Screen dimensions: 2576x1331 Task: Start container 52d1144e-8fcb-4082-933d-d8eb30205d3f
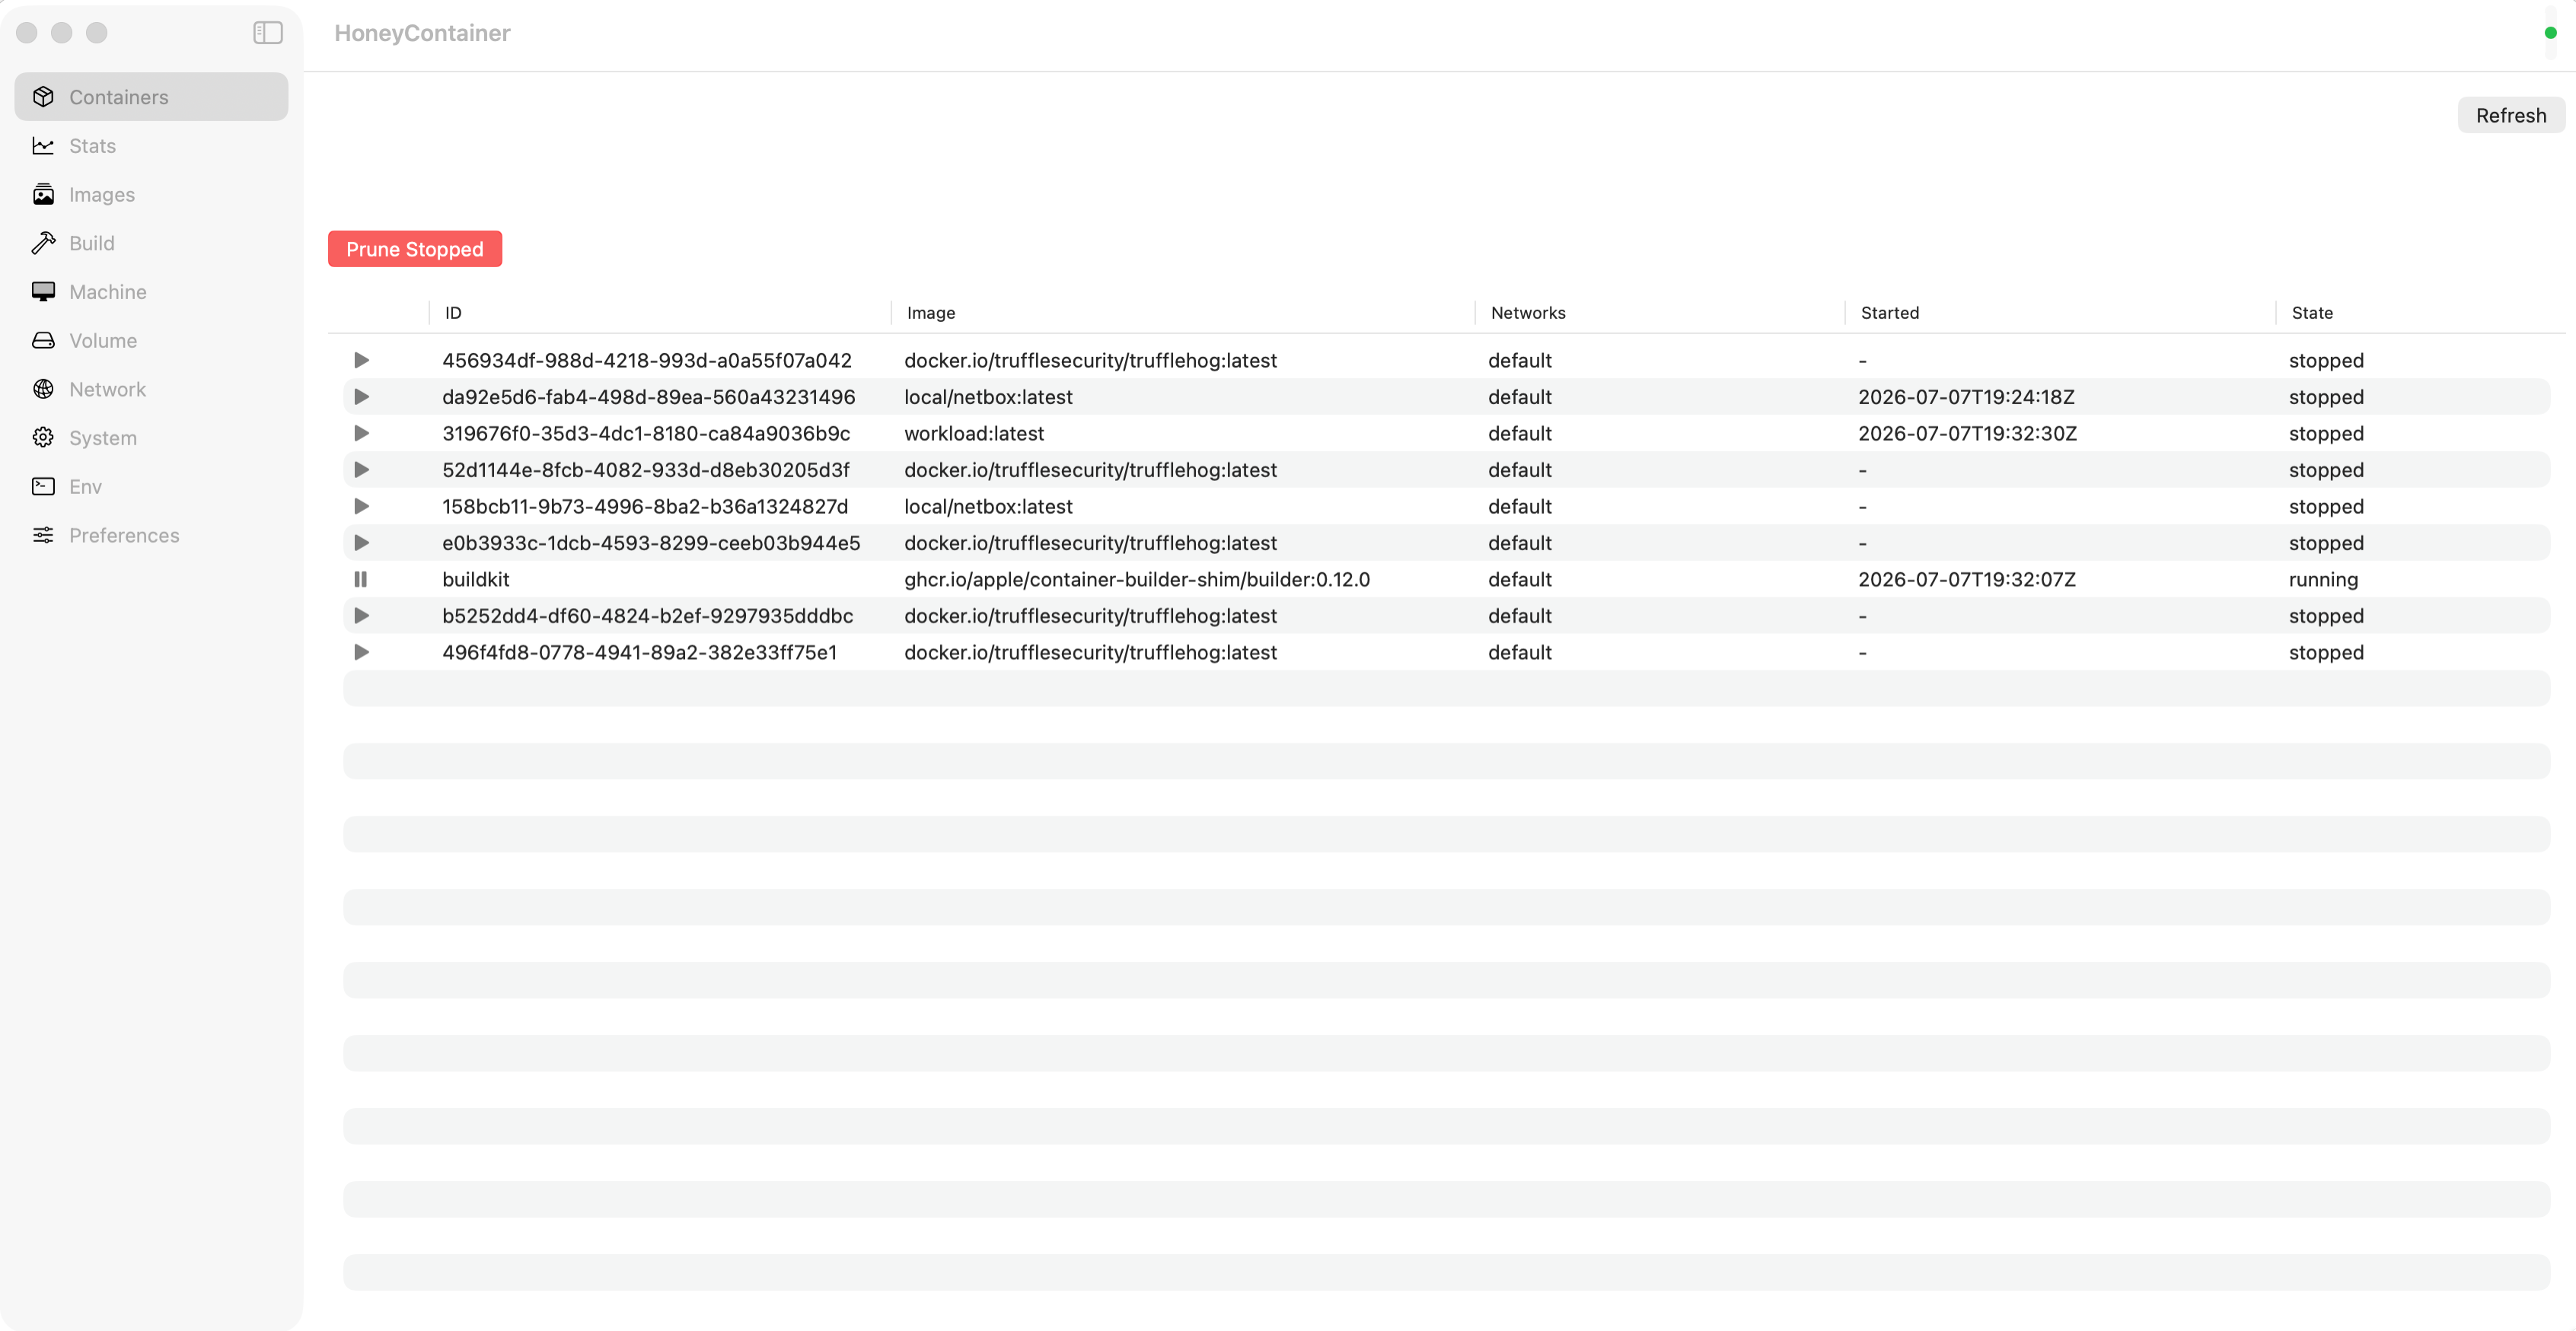[361, 470]
